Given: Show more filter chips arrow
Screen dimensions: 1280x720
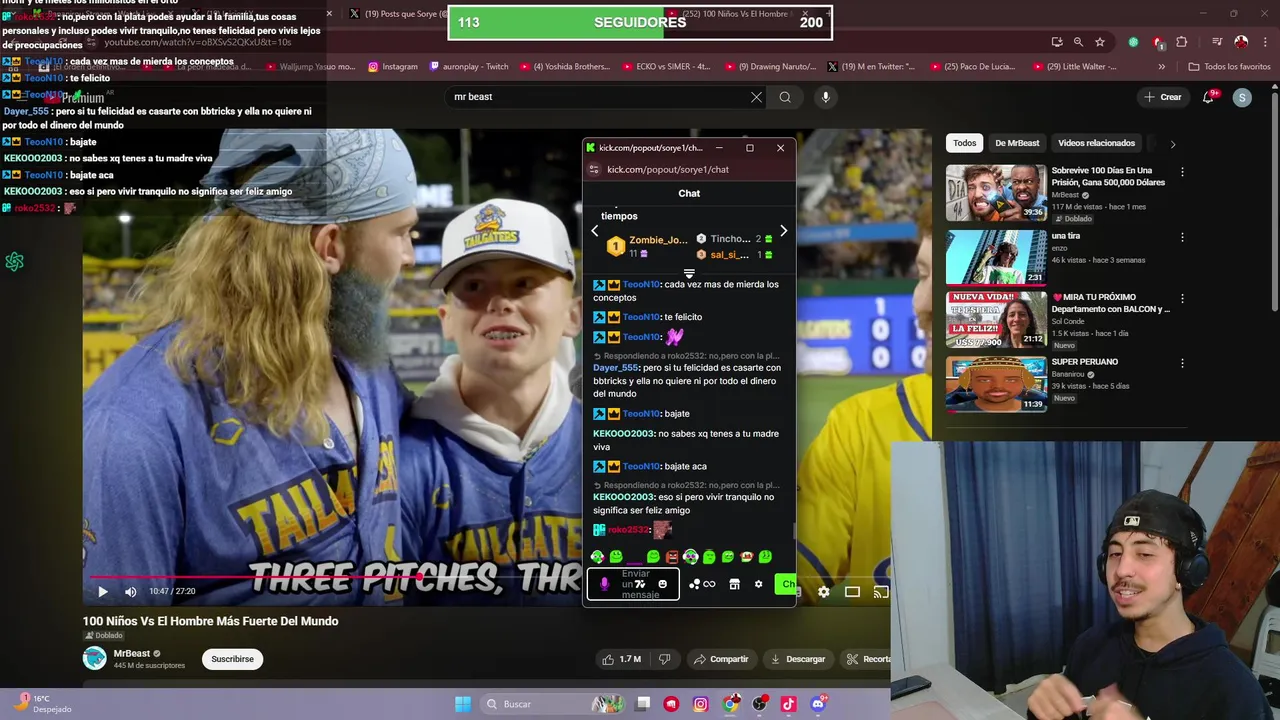Looking at the screenshot, I should 1172,144.
